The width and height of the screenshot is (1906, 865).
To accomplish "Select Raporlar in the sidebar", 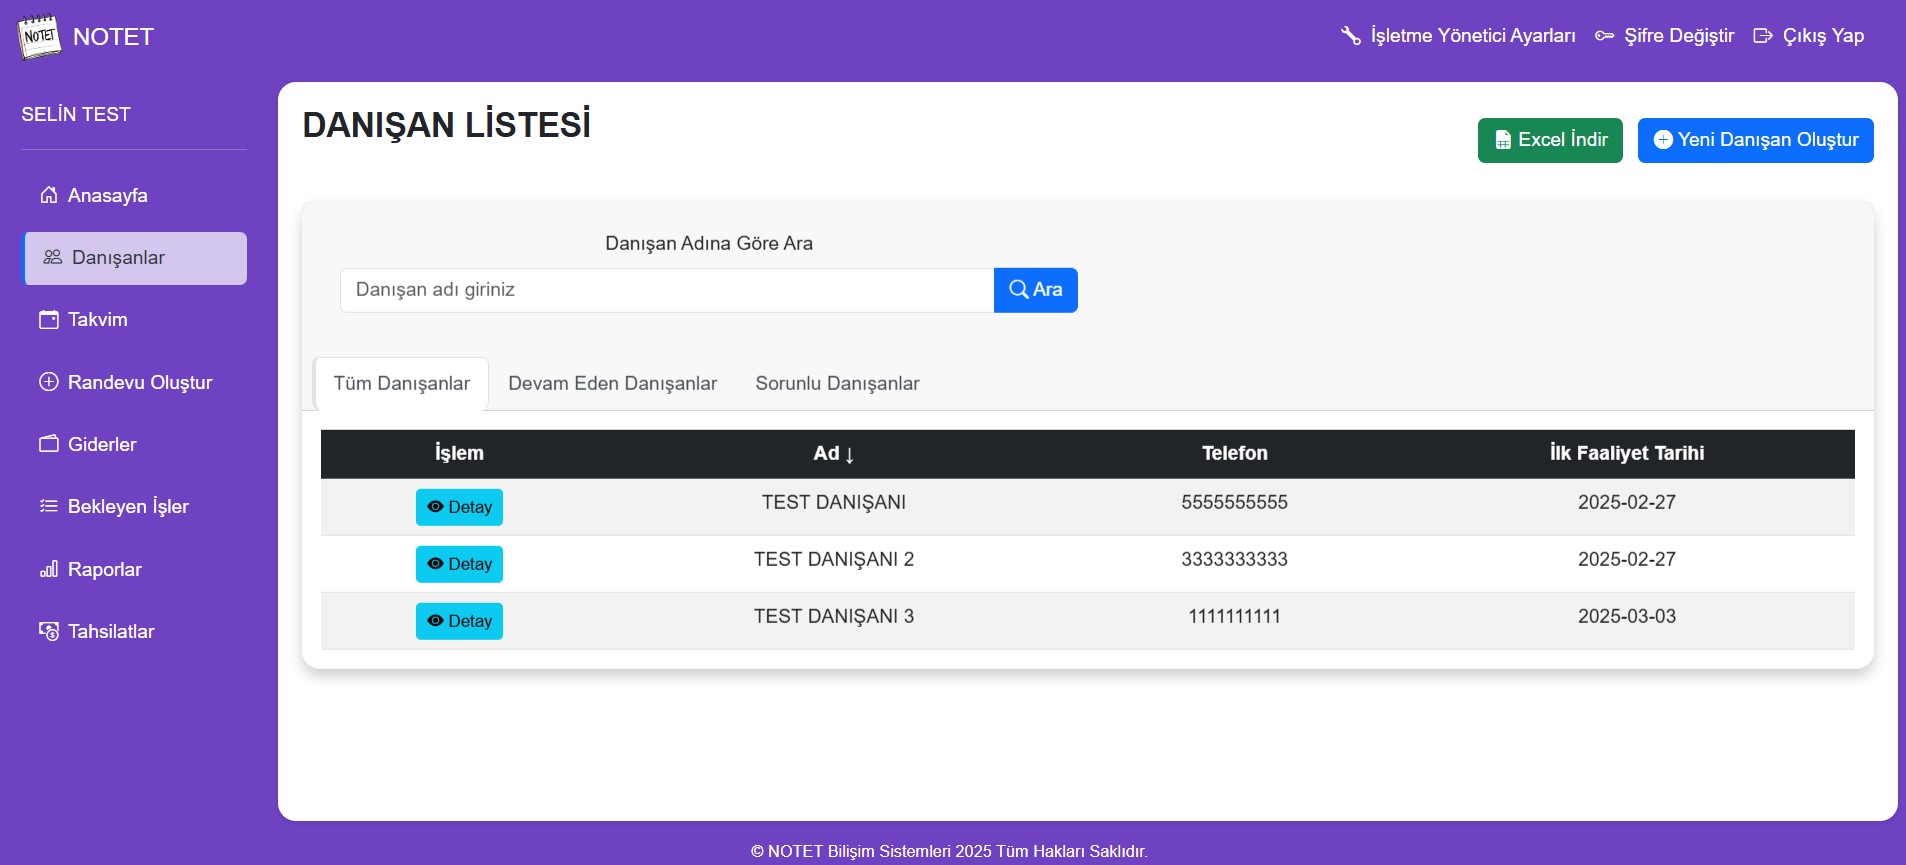I will [134, 569].
